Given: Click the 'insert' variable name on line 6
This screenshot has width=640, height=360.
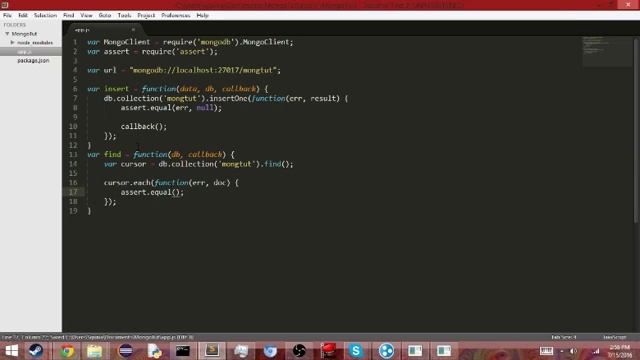Looking at the screenshot, I should [116, 89].
